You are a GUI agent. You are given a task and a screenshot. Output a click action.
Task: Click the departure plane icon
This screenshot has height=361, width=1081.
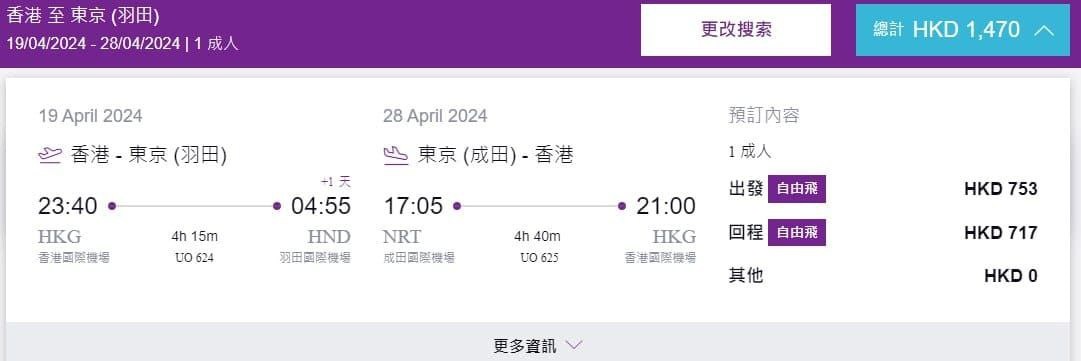[50, 155]
